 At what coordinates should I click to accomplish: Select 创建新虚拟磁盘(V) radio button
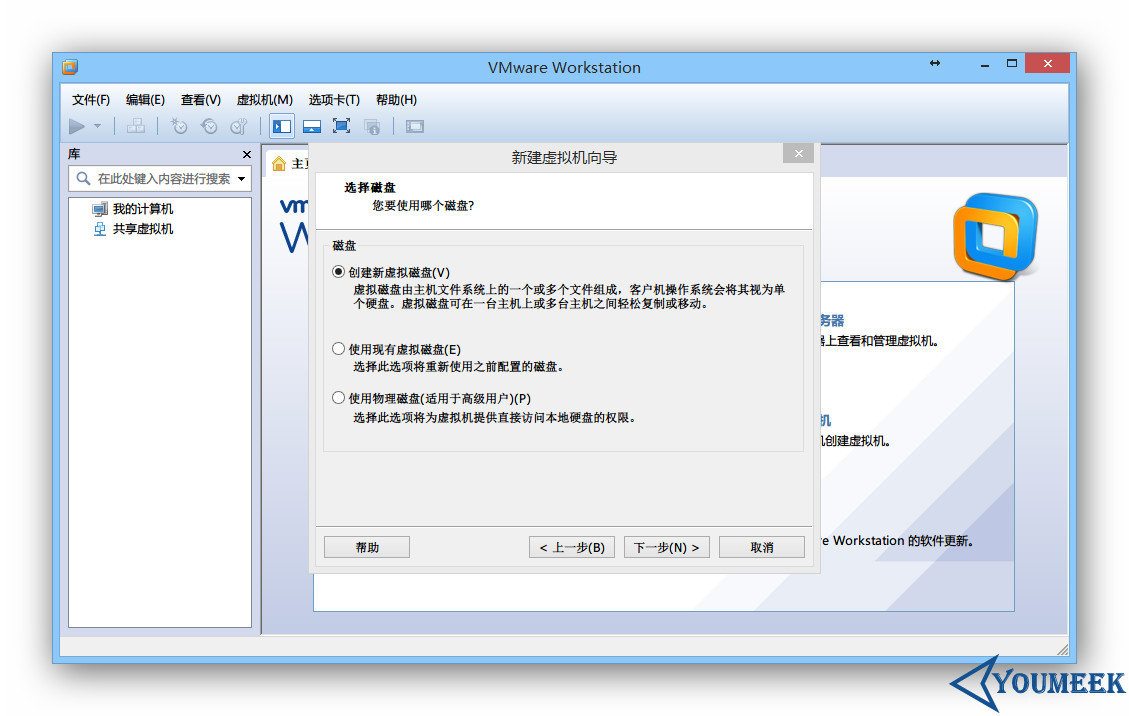[x=339, y=270]
